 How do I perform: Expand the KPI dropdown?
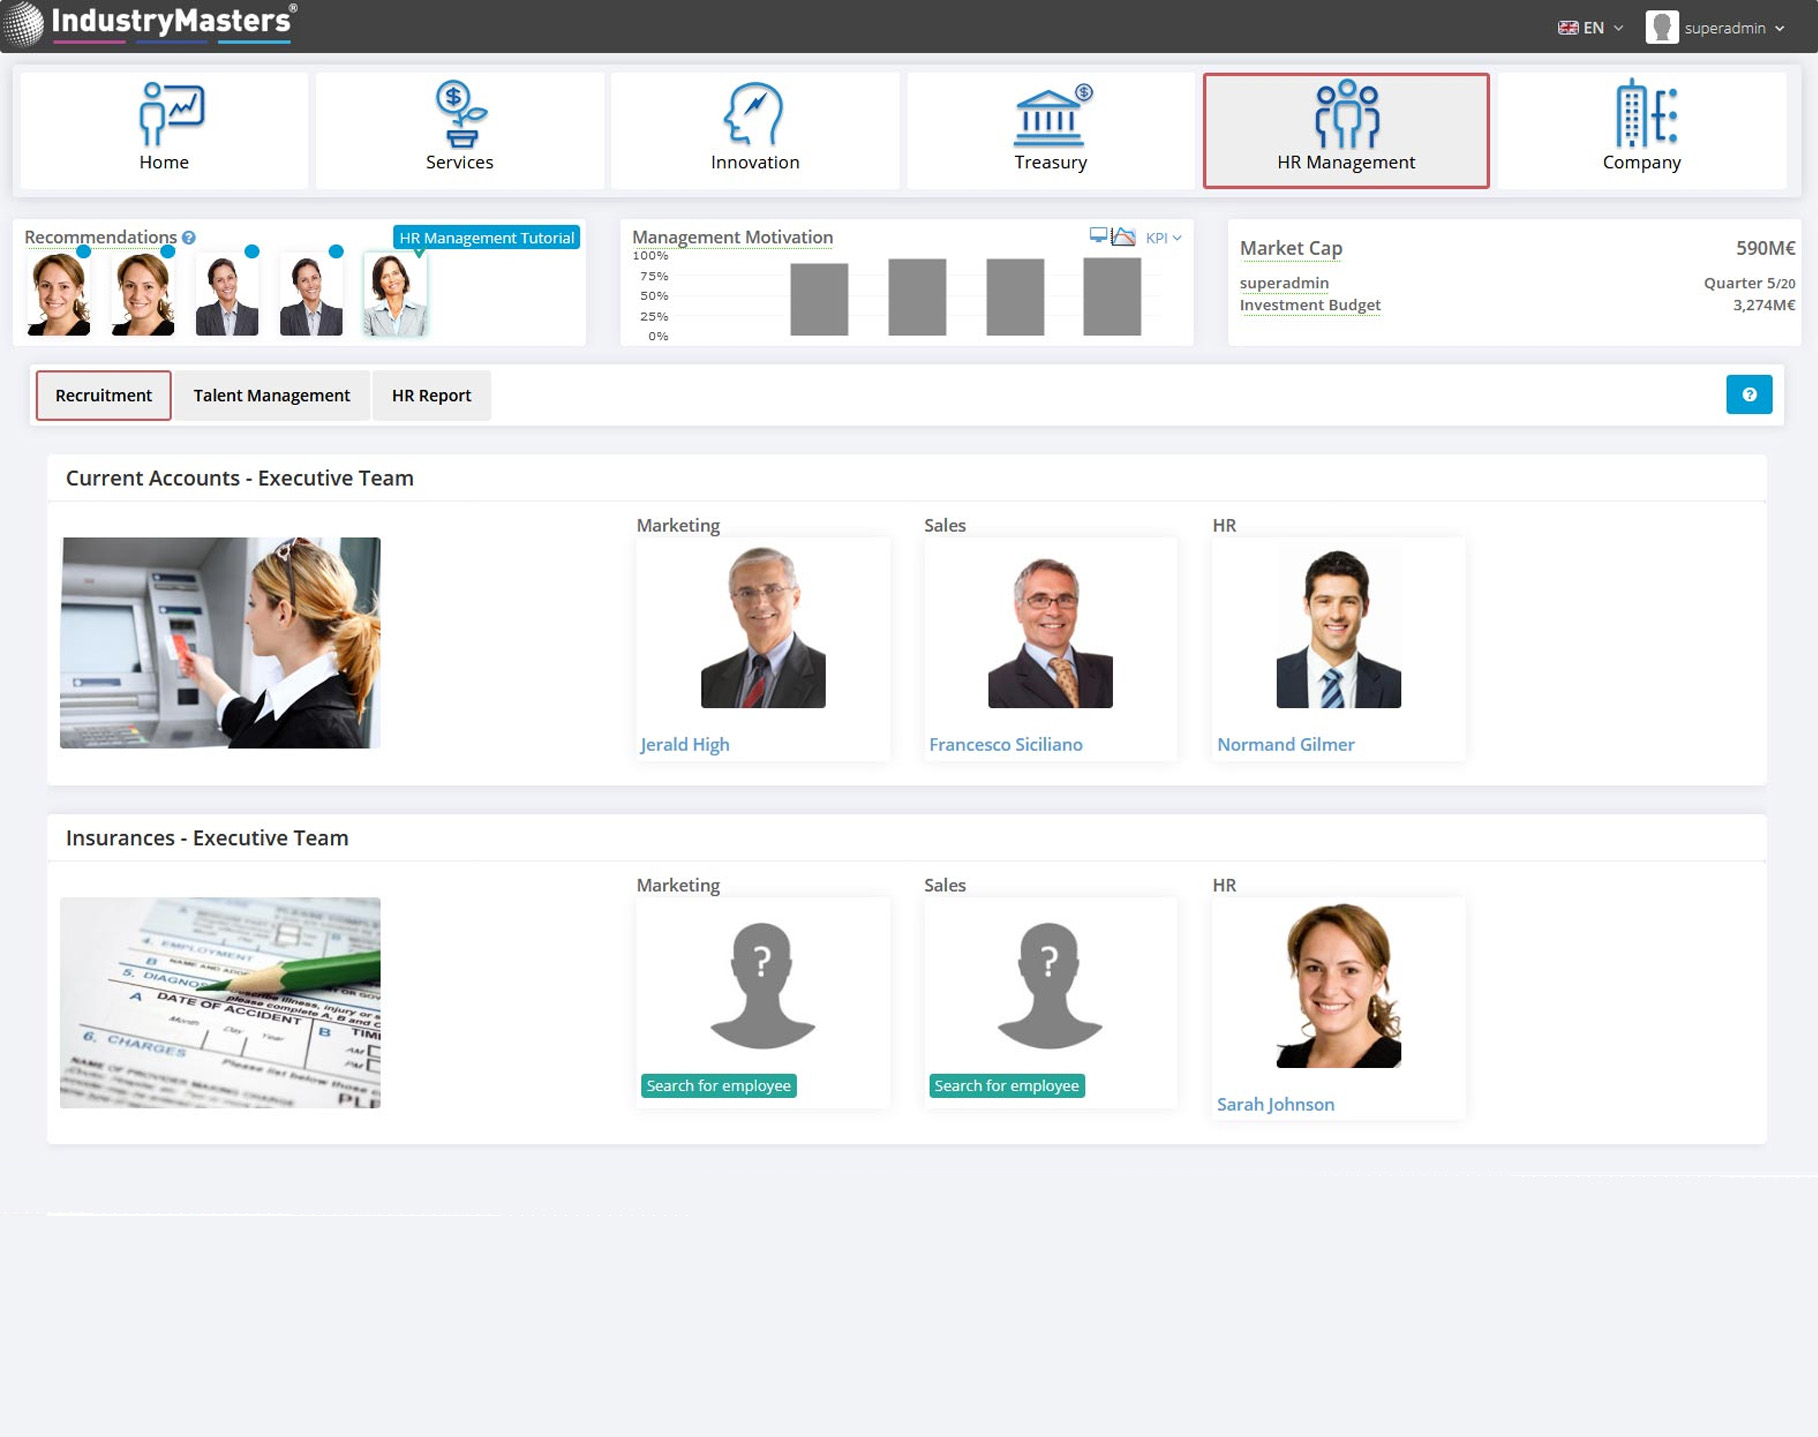(x=1163, y=238)
